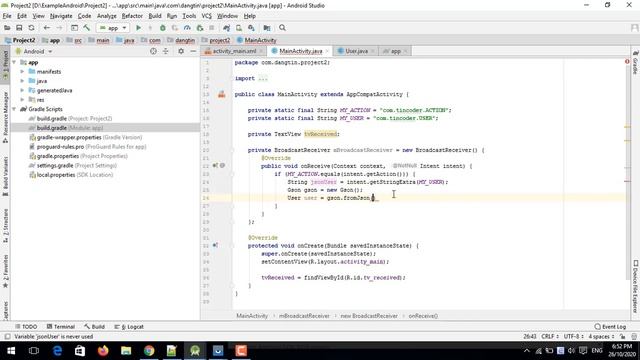Screen dimensions: 640x360
Task: Open the Structure side panel
Action: (x=5, y=226)
